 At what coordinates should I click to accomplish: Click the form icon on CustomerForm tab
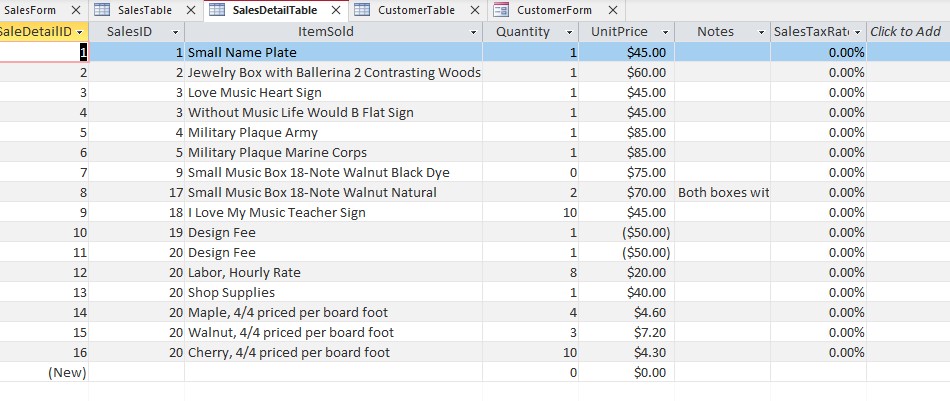500,10
